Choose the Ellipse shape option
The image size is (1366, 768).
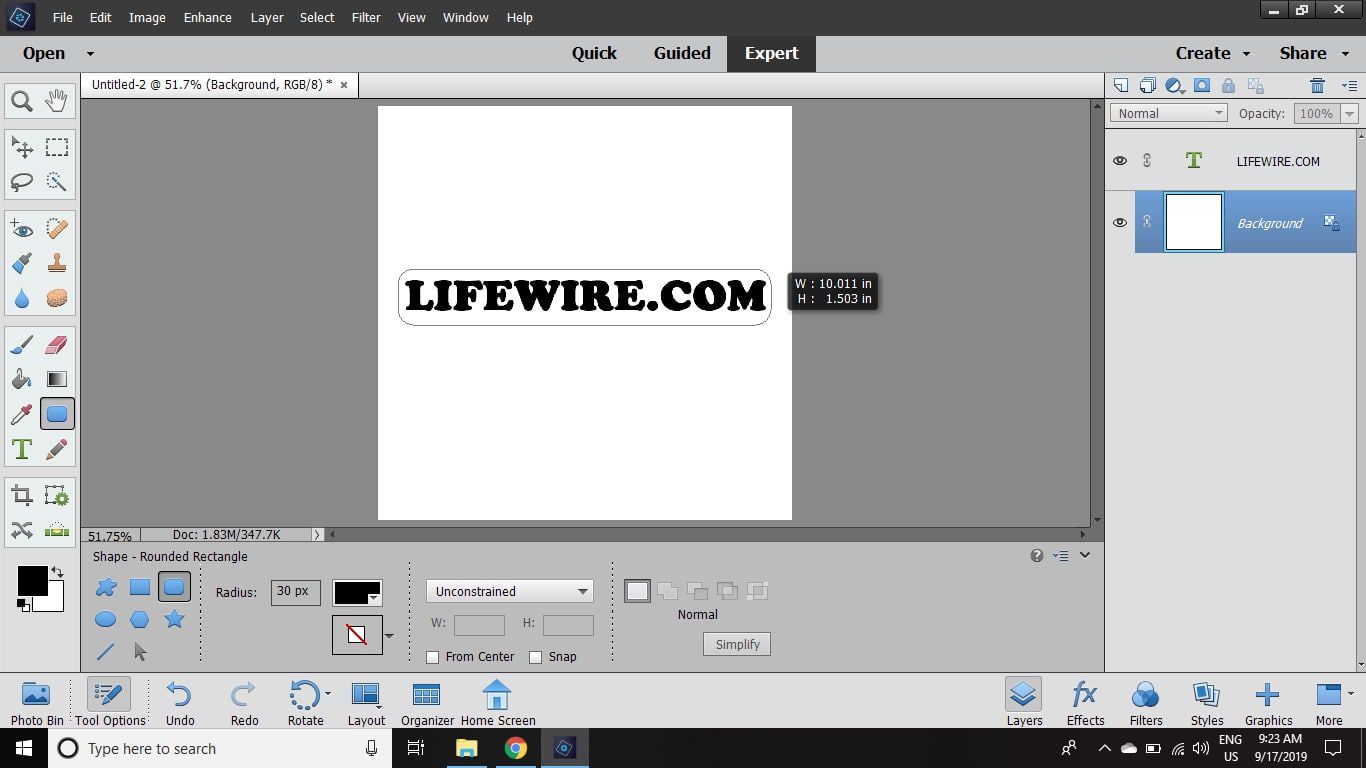[x=105, y=620]
